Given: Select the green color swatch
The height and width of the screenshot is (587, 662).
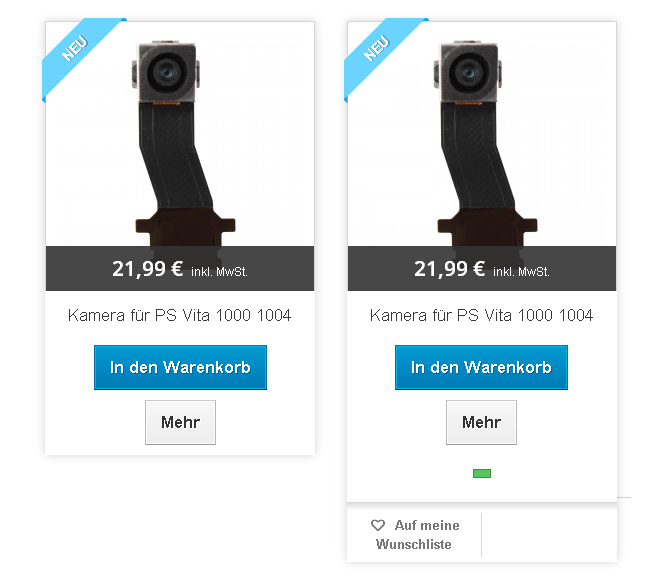Looking at the screenshot, I should pos(482,473).
